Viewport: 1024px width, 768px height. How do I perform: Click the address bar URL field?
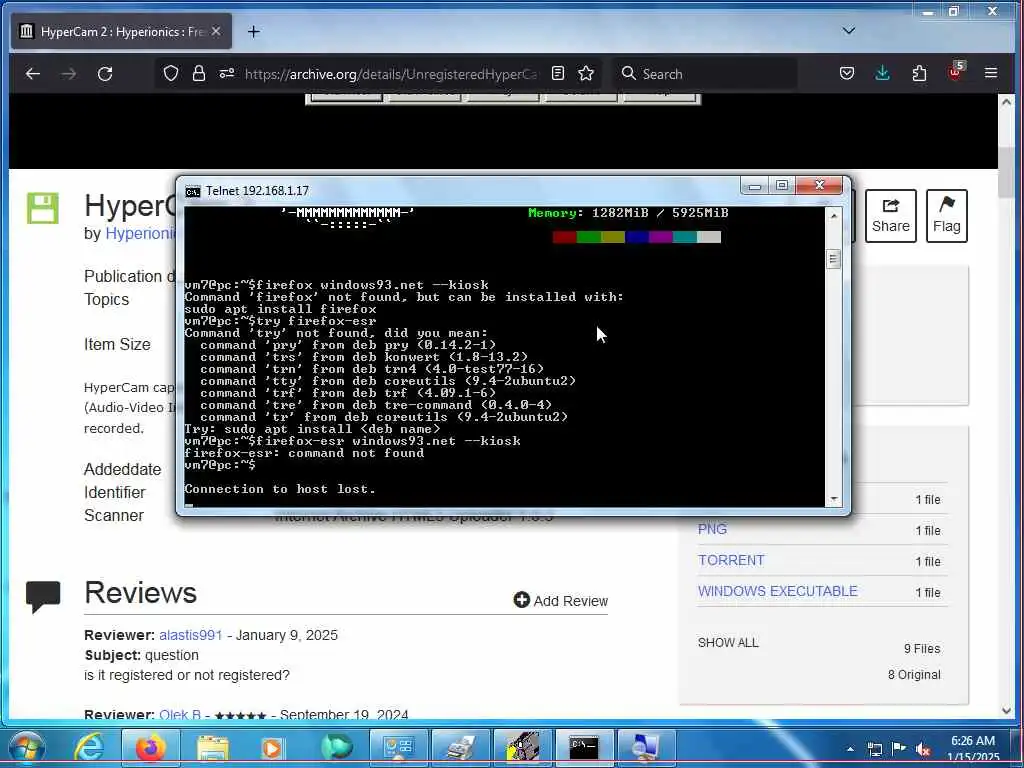pyautogui.click(x=391, y=74)
